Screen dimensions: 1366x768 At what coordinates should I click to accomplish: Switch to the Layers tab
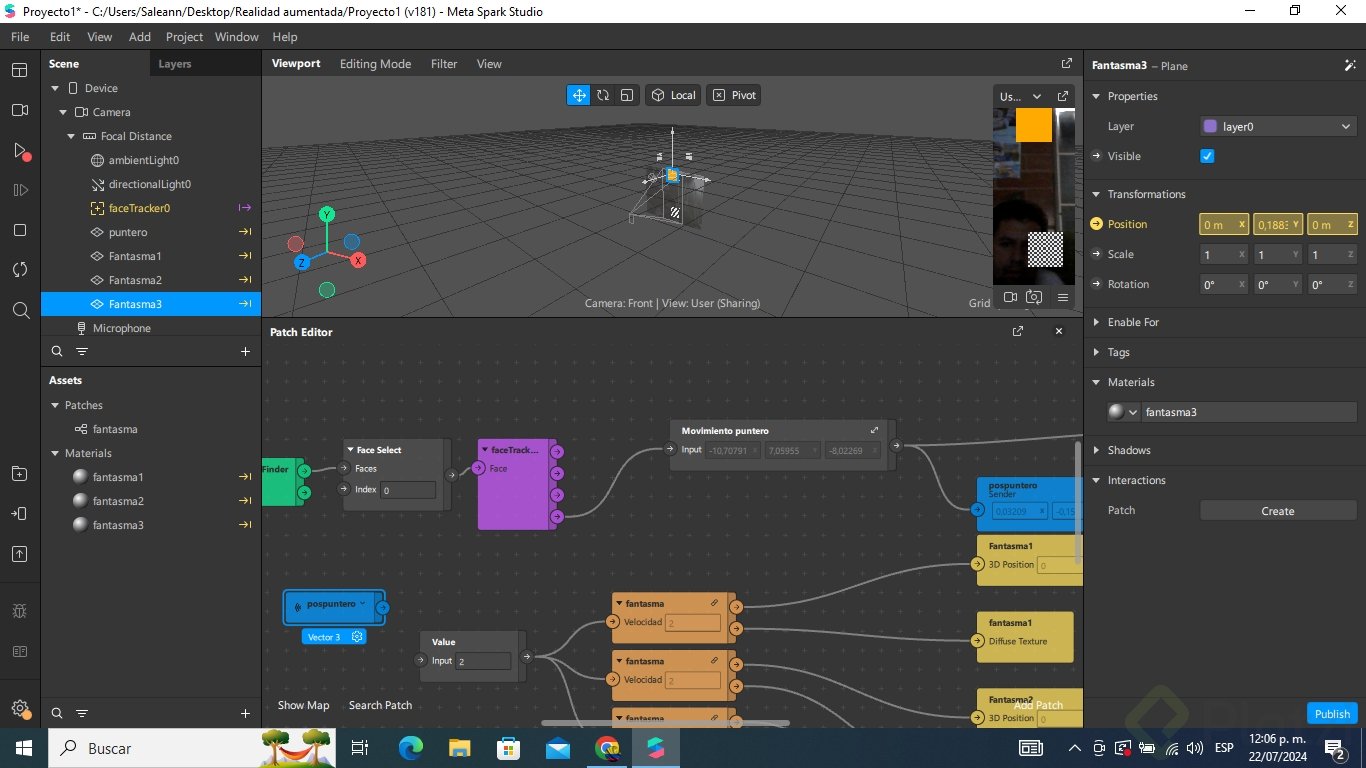click(175, 64)
